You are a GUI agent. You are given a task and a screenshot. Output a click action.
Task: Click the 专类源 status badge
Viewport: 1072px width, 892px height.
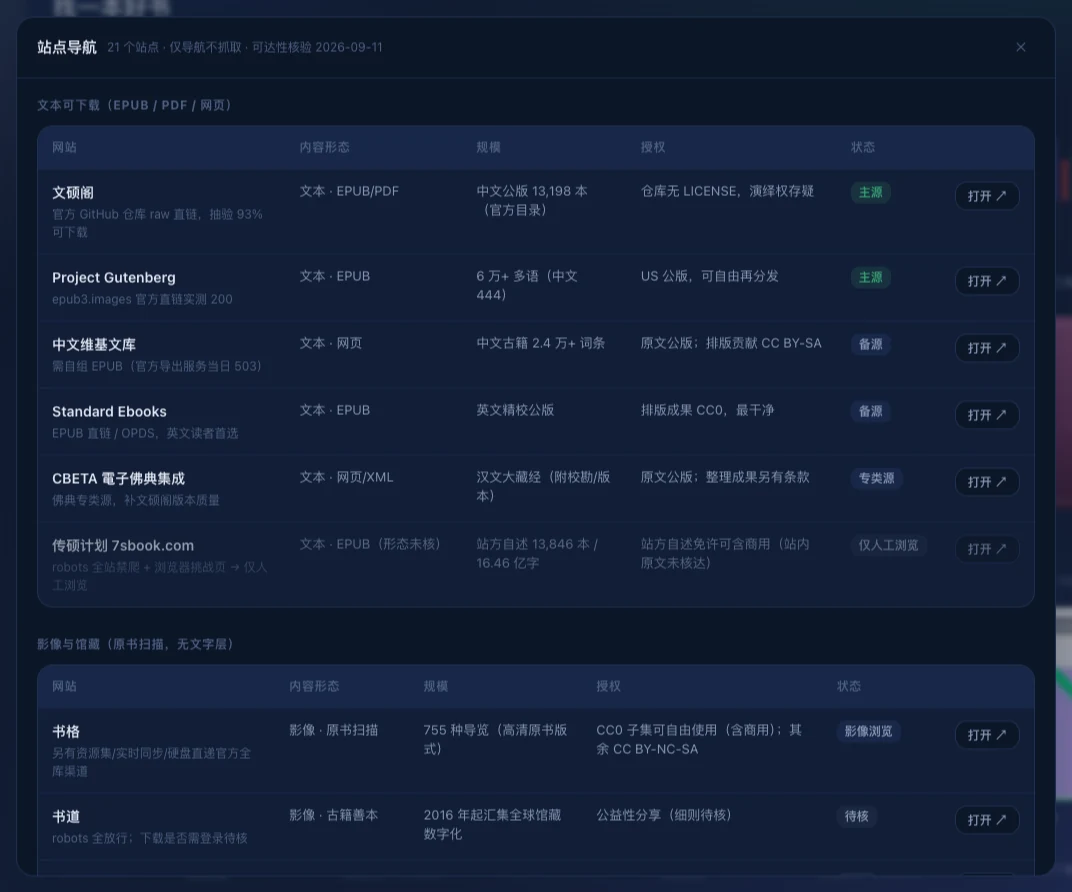[x=876, y=478]
